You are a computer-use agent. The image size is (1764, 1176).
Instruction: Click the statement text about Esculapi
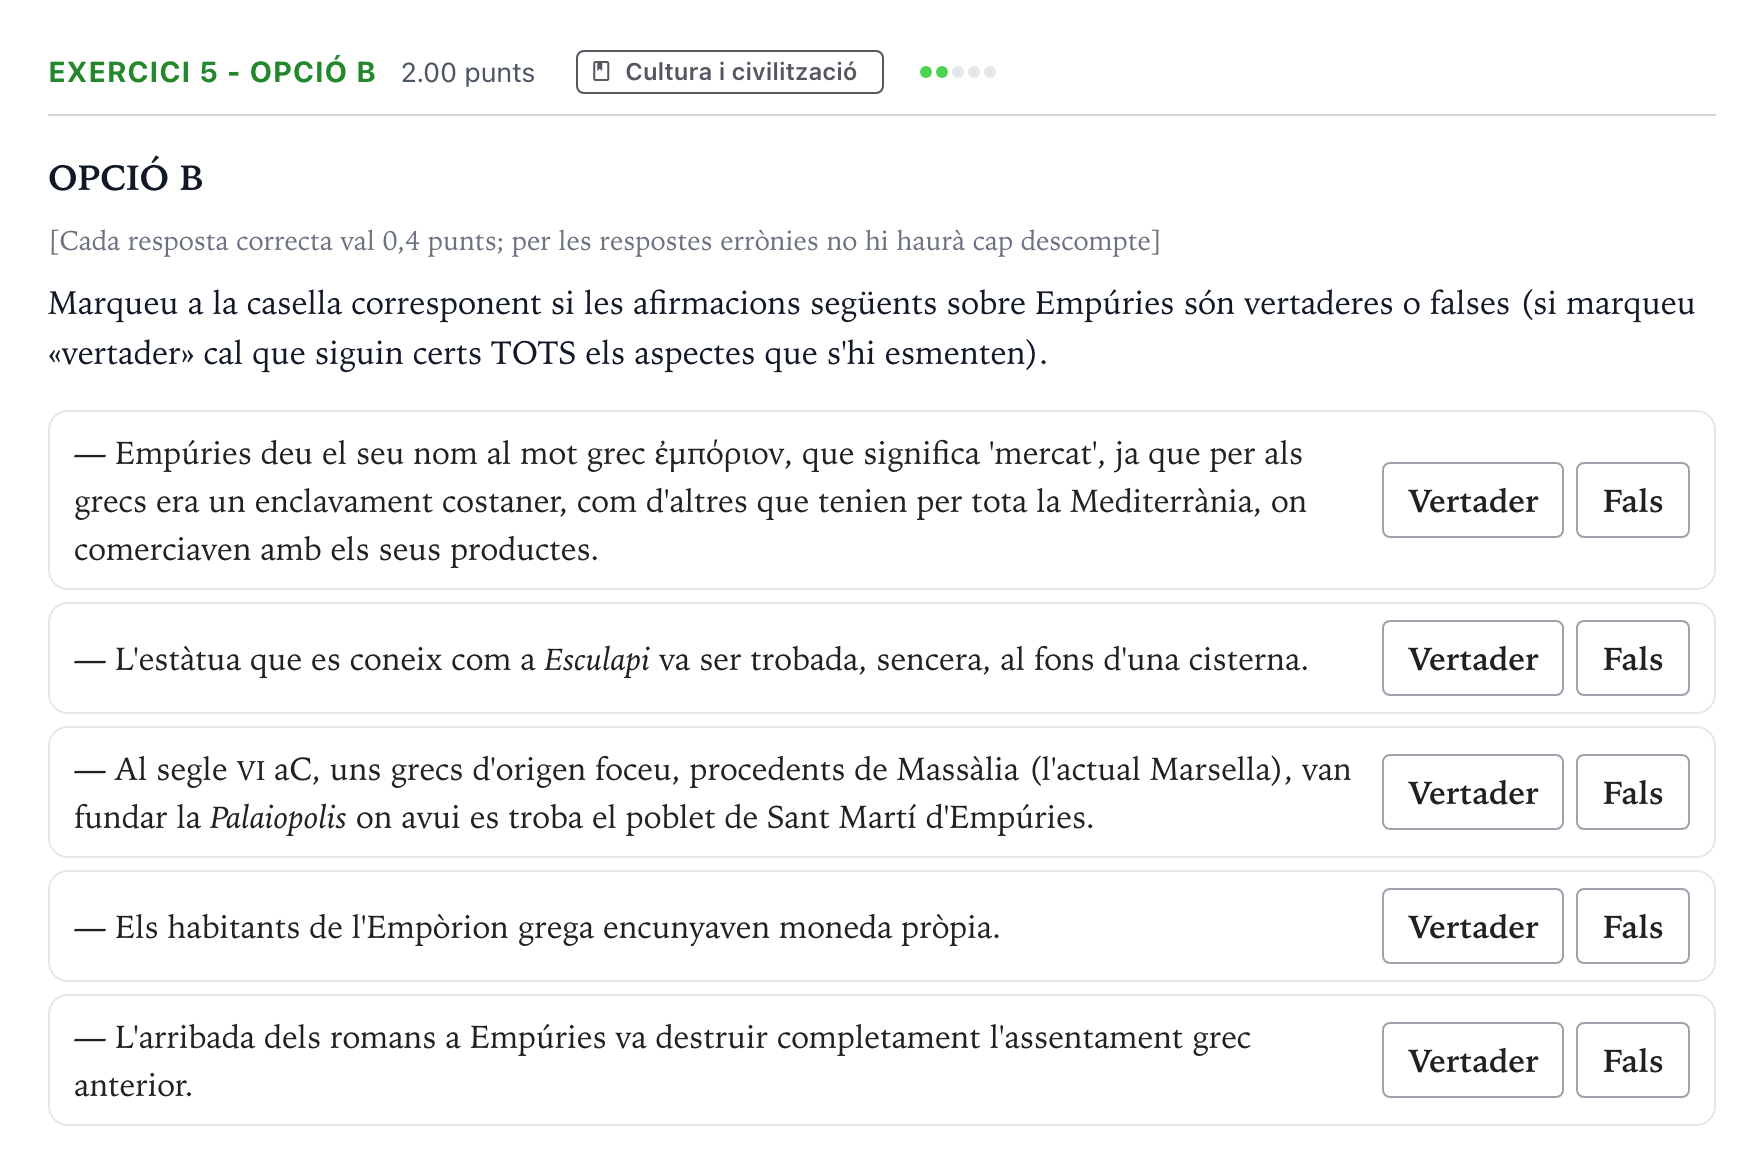pos(691,659)
